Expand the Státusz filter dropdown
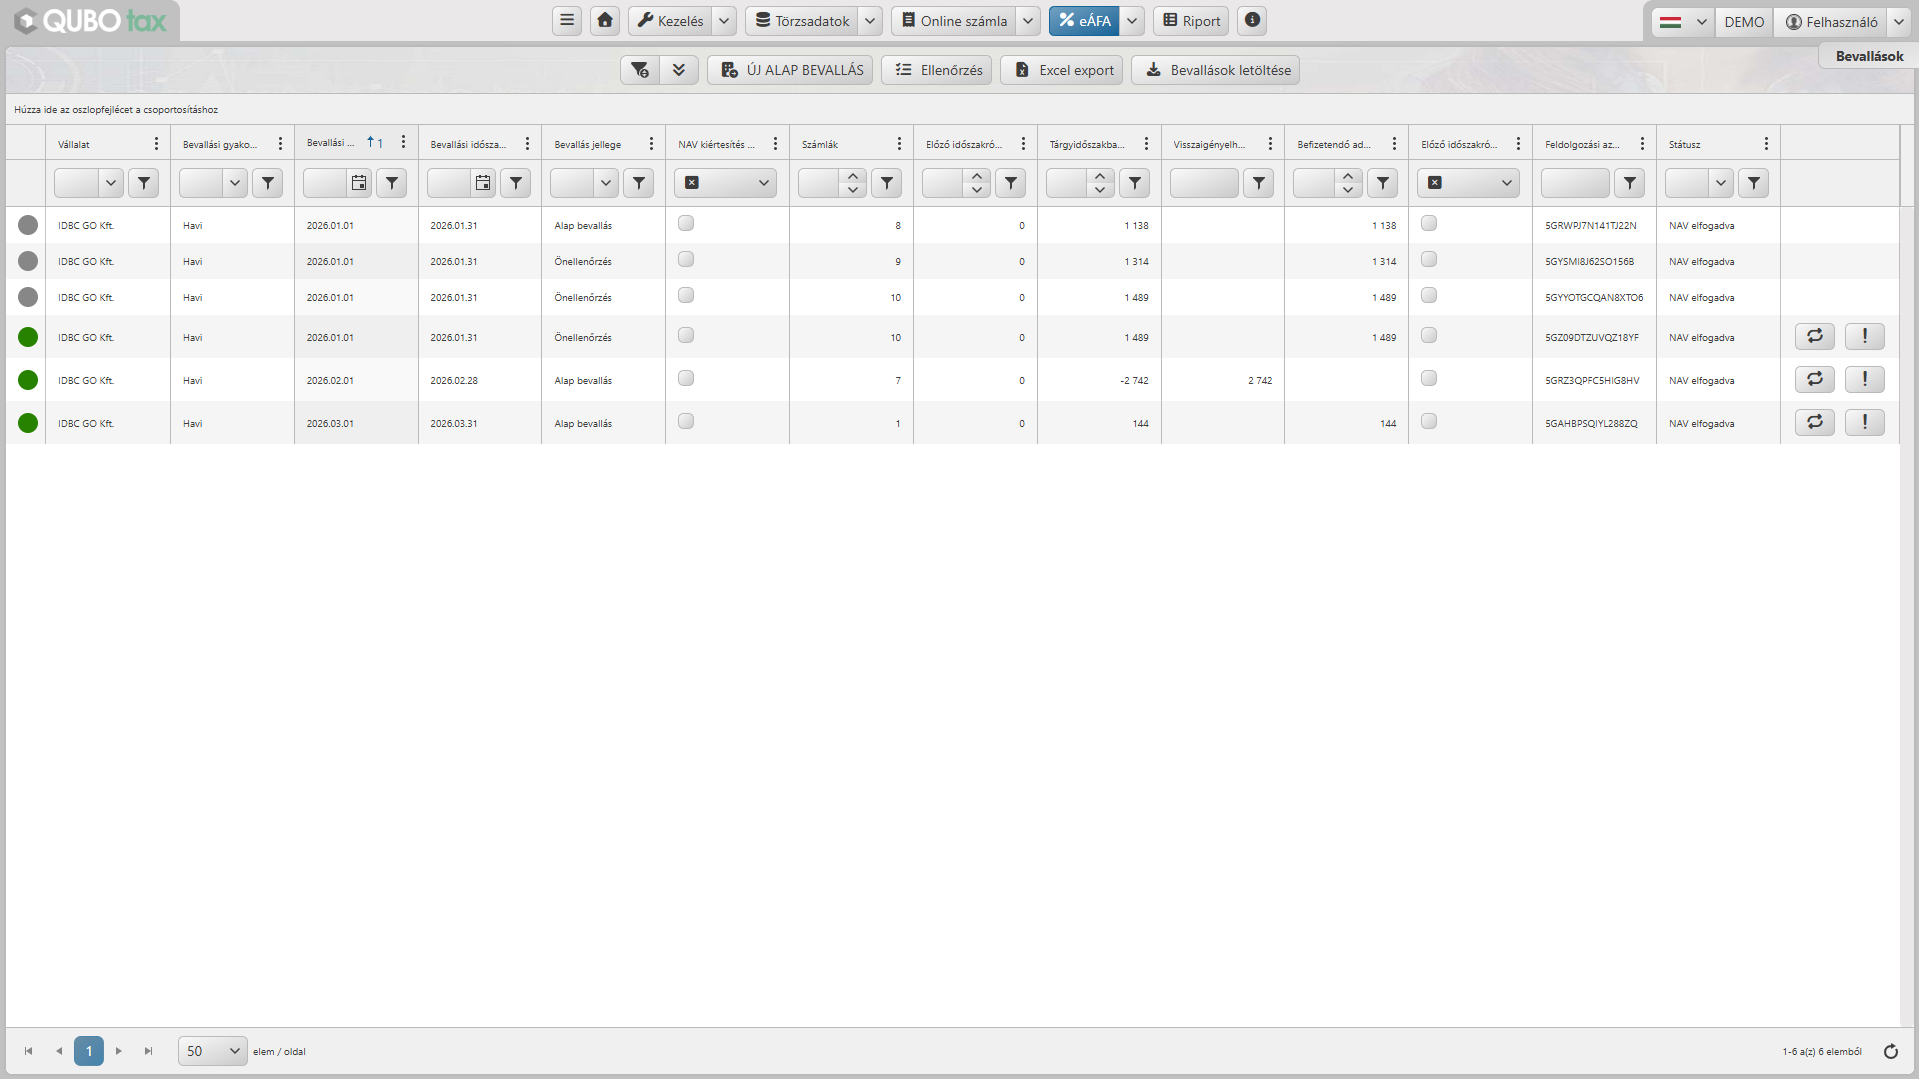Viewport: 1919px width, 1079px height. pos(1720,183)
